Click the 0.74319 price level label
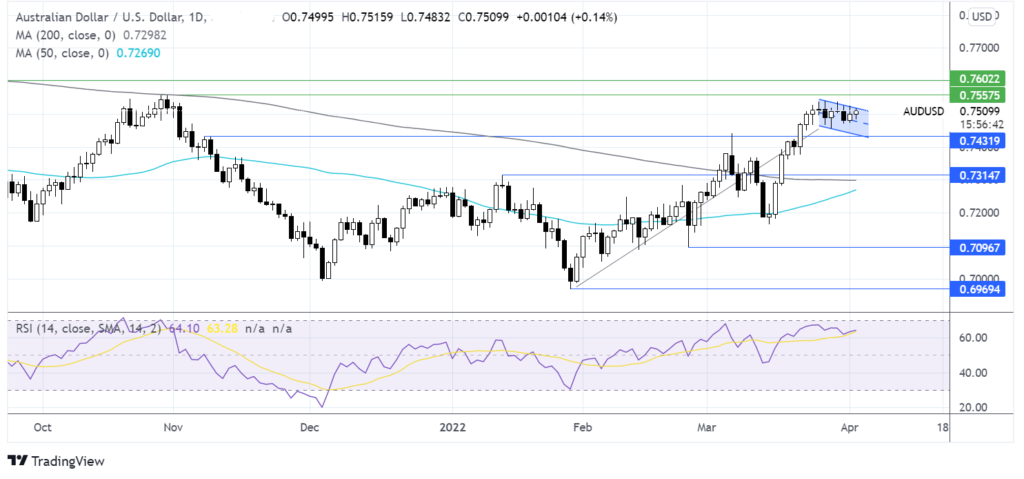The width and height of the screenshot is (1024, 479). (978, 140)
